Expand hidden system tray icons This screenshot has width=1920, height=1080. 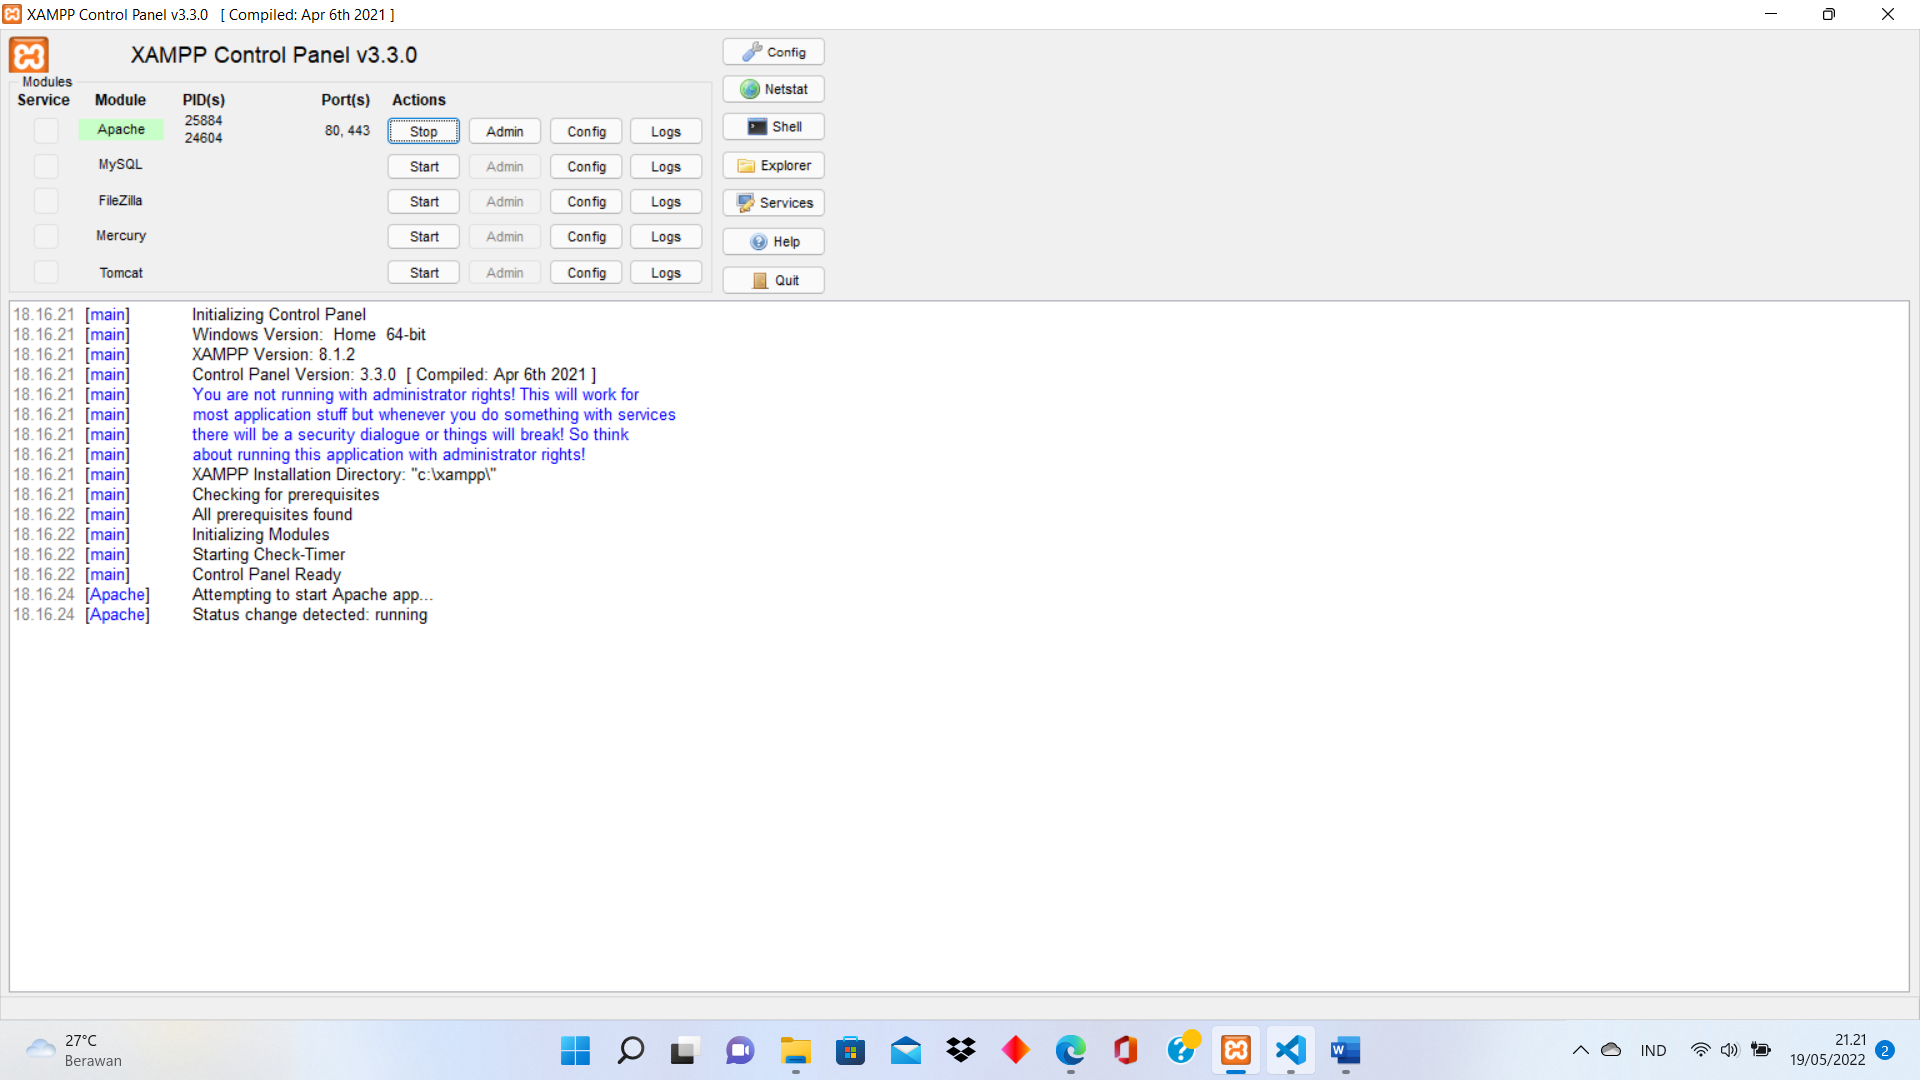[x=1581, y=1050]
